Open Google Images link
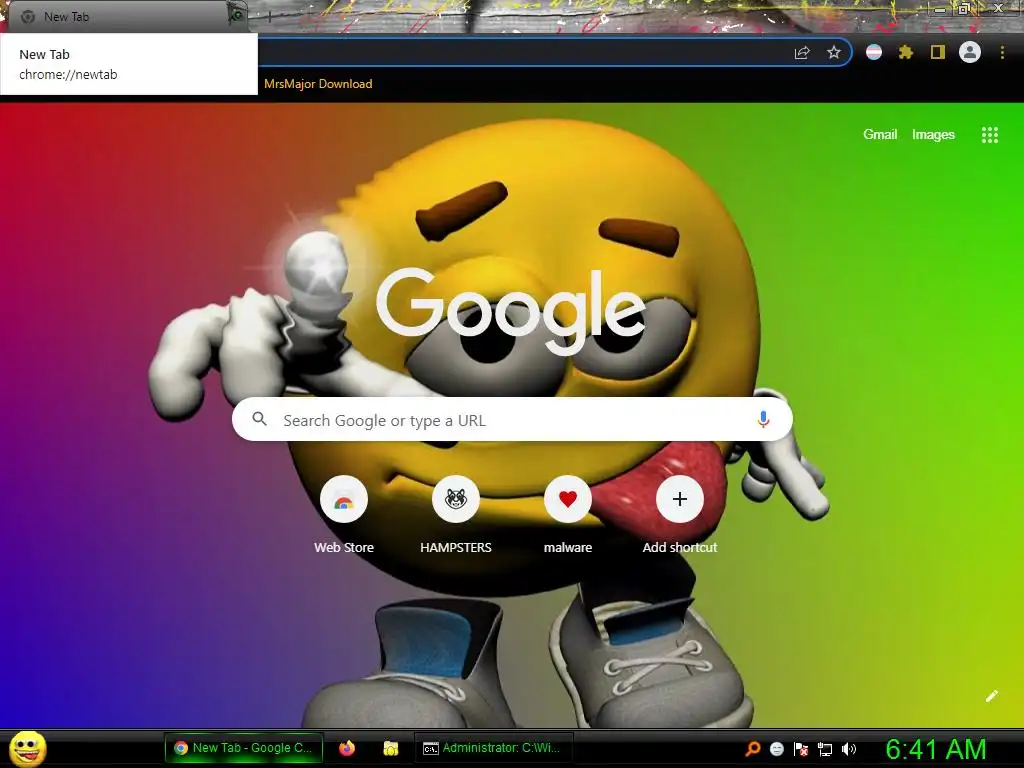 pos(933,135)
